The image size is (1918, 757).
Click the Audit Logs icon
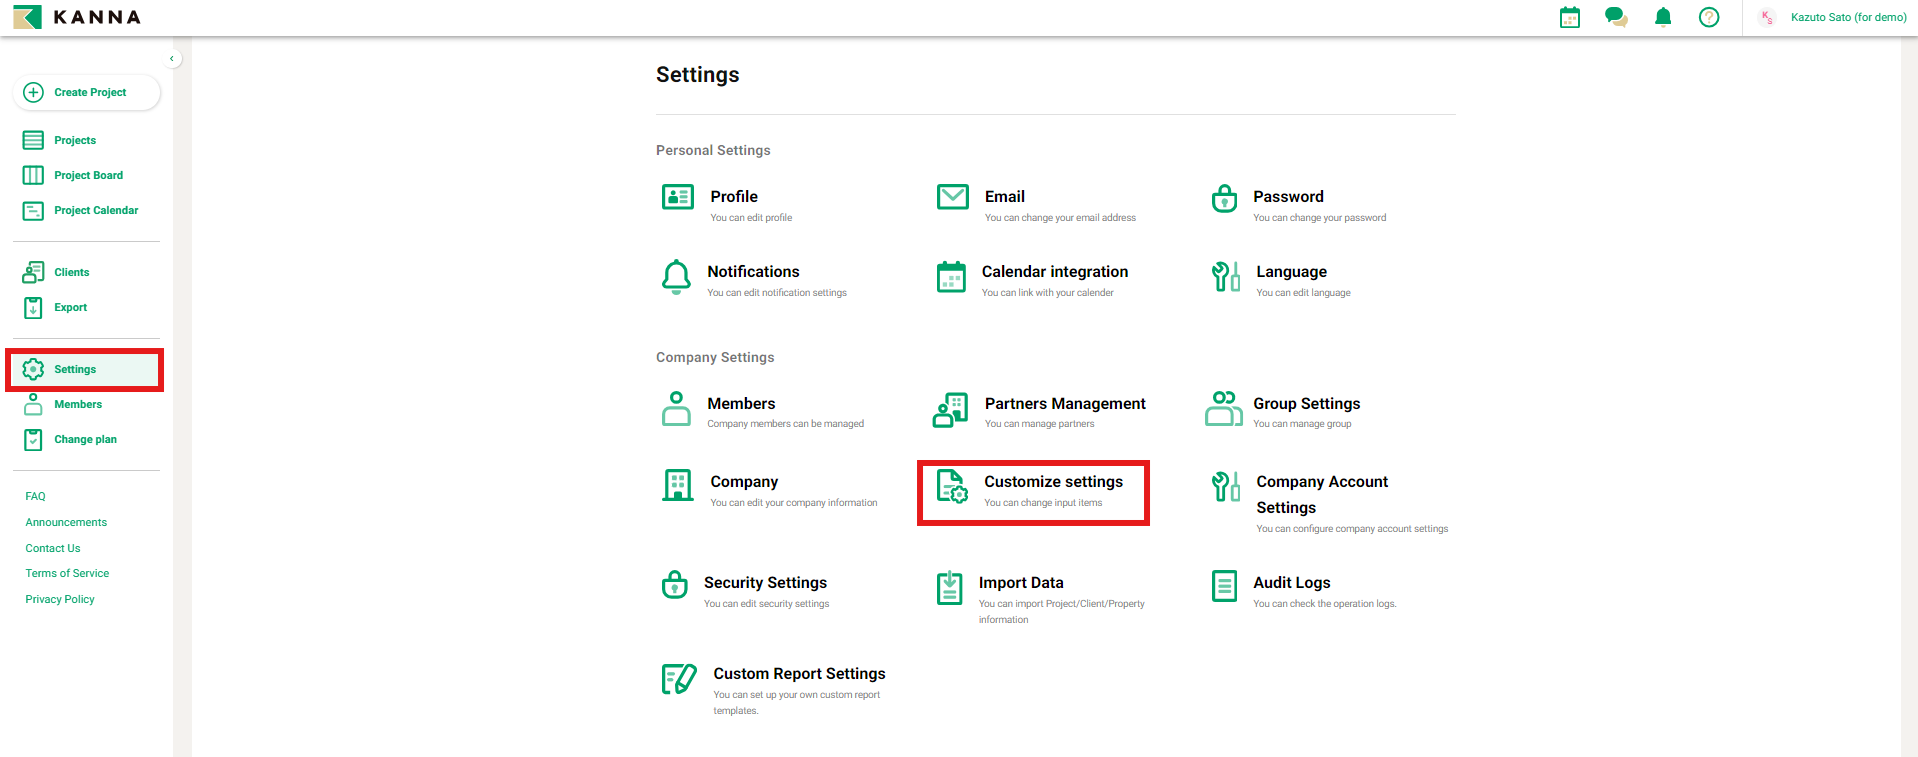click(1224, 586)
